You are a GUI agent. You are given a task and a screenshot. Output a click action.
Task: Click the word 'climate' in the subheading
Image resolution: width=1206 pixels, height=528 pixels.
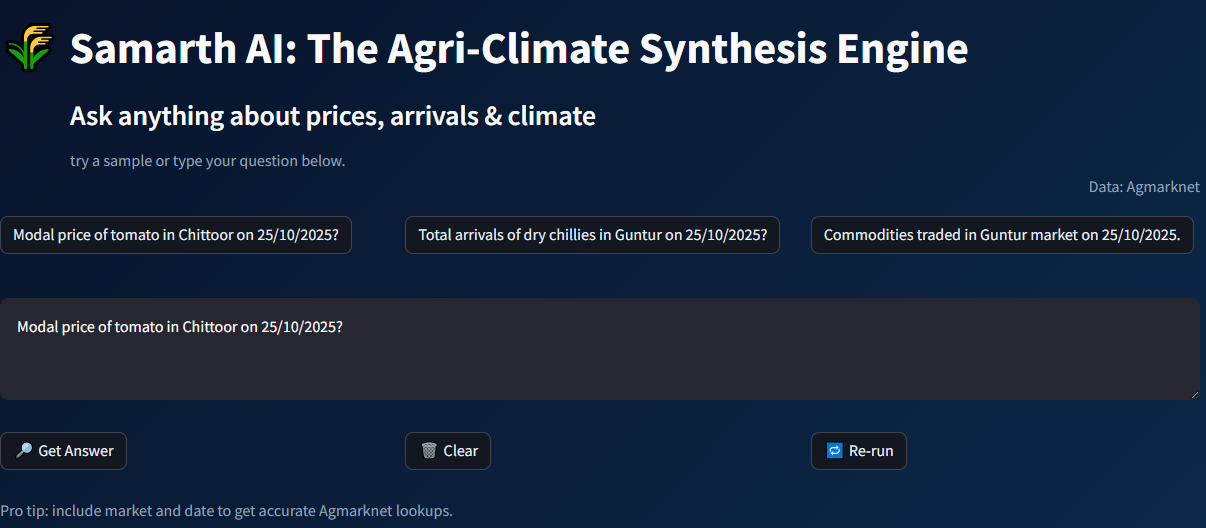tap(551, 116)
